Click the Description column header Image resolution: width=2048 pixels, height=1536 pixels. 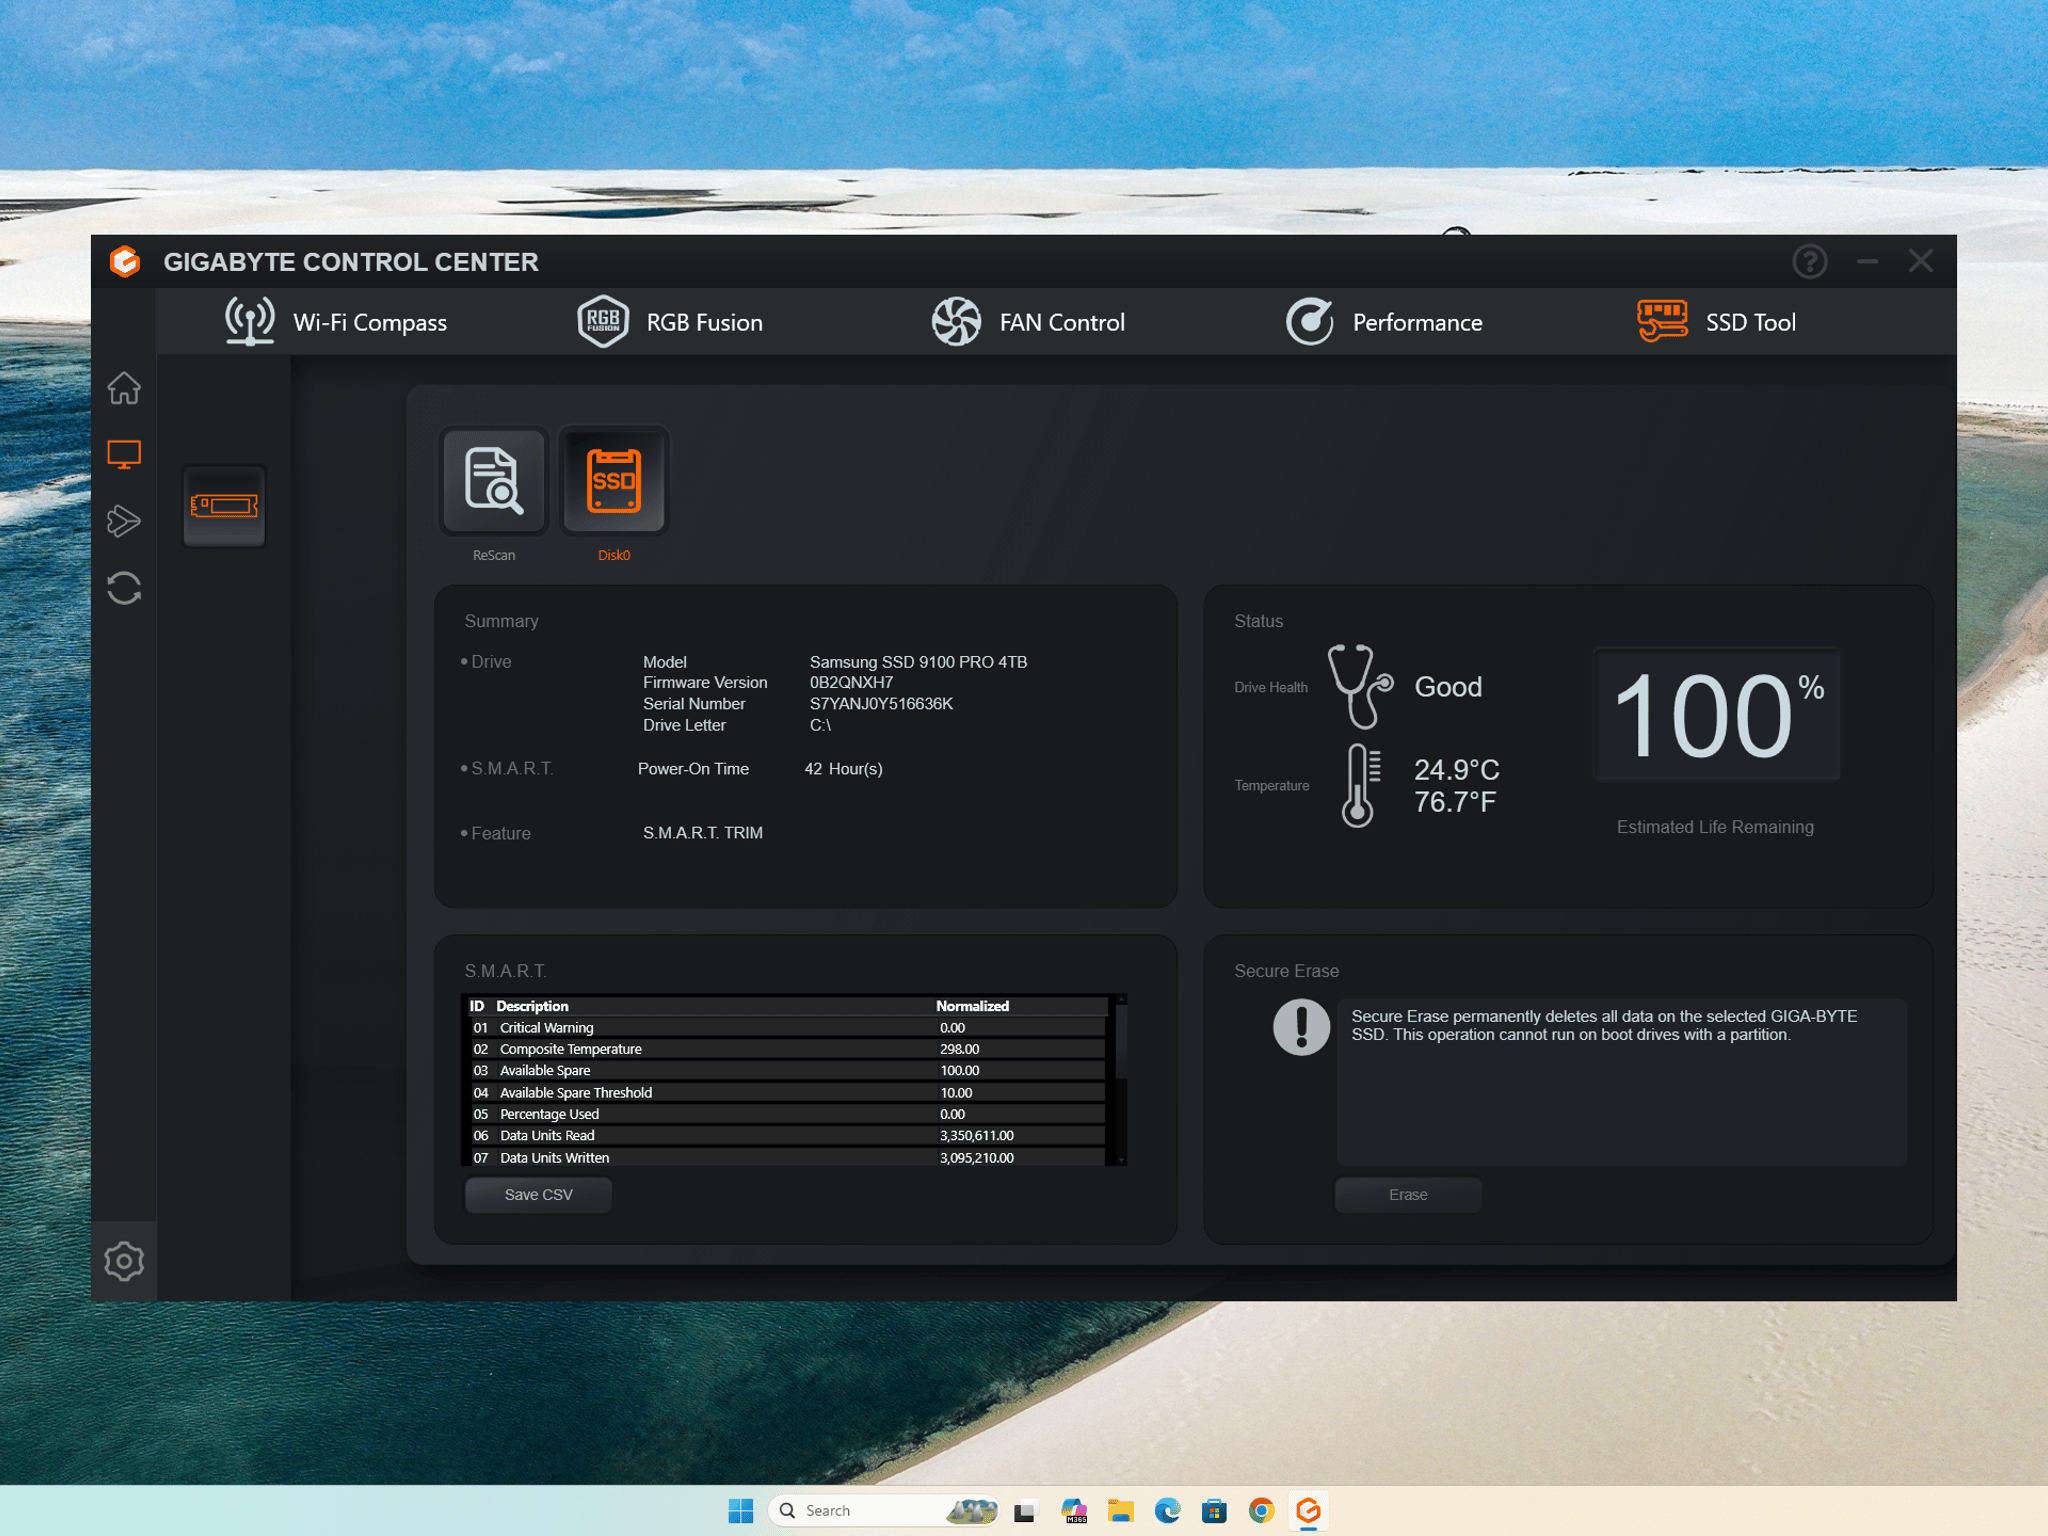tap(532, 1006)
